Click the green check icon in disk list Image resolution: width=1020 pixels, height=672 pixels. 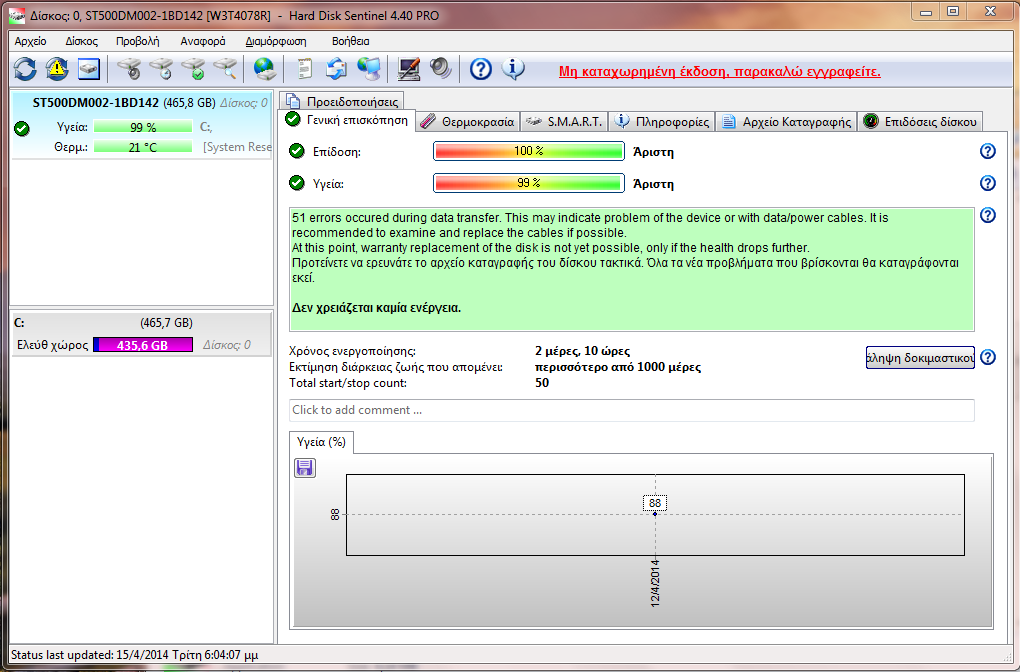[x=22, y=128]
